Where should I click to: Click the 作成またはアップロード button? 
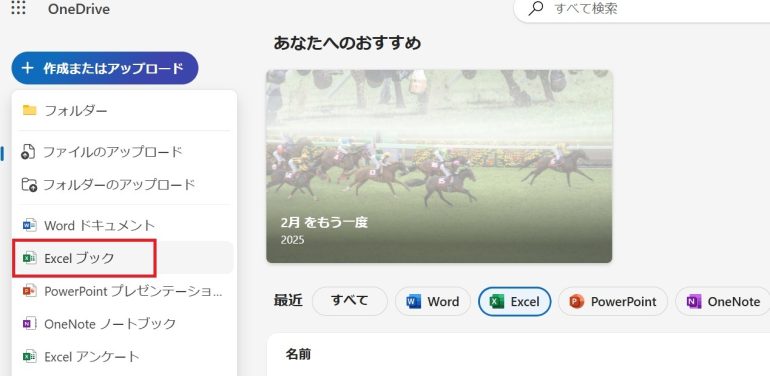105,68
